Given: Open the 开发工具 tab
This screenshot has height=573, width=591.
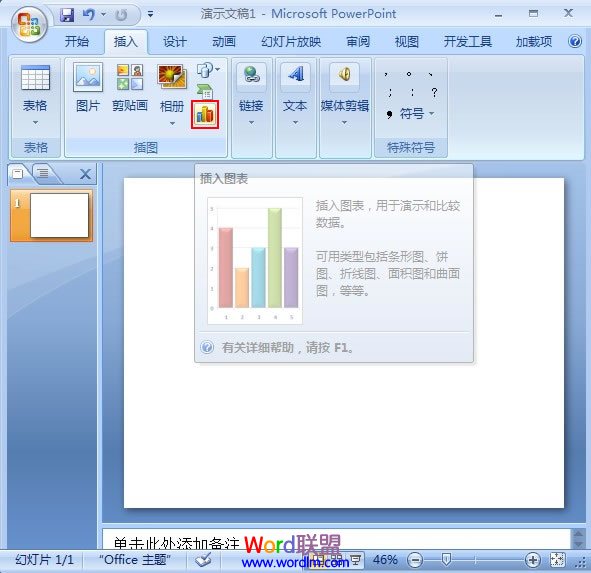Looking at the screenshot, I should (x=468, y=41).
